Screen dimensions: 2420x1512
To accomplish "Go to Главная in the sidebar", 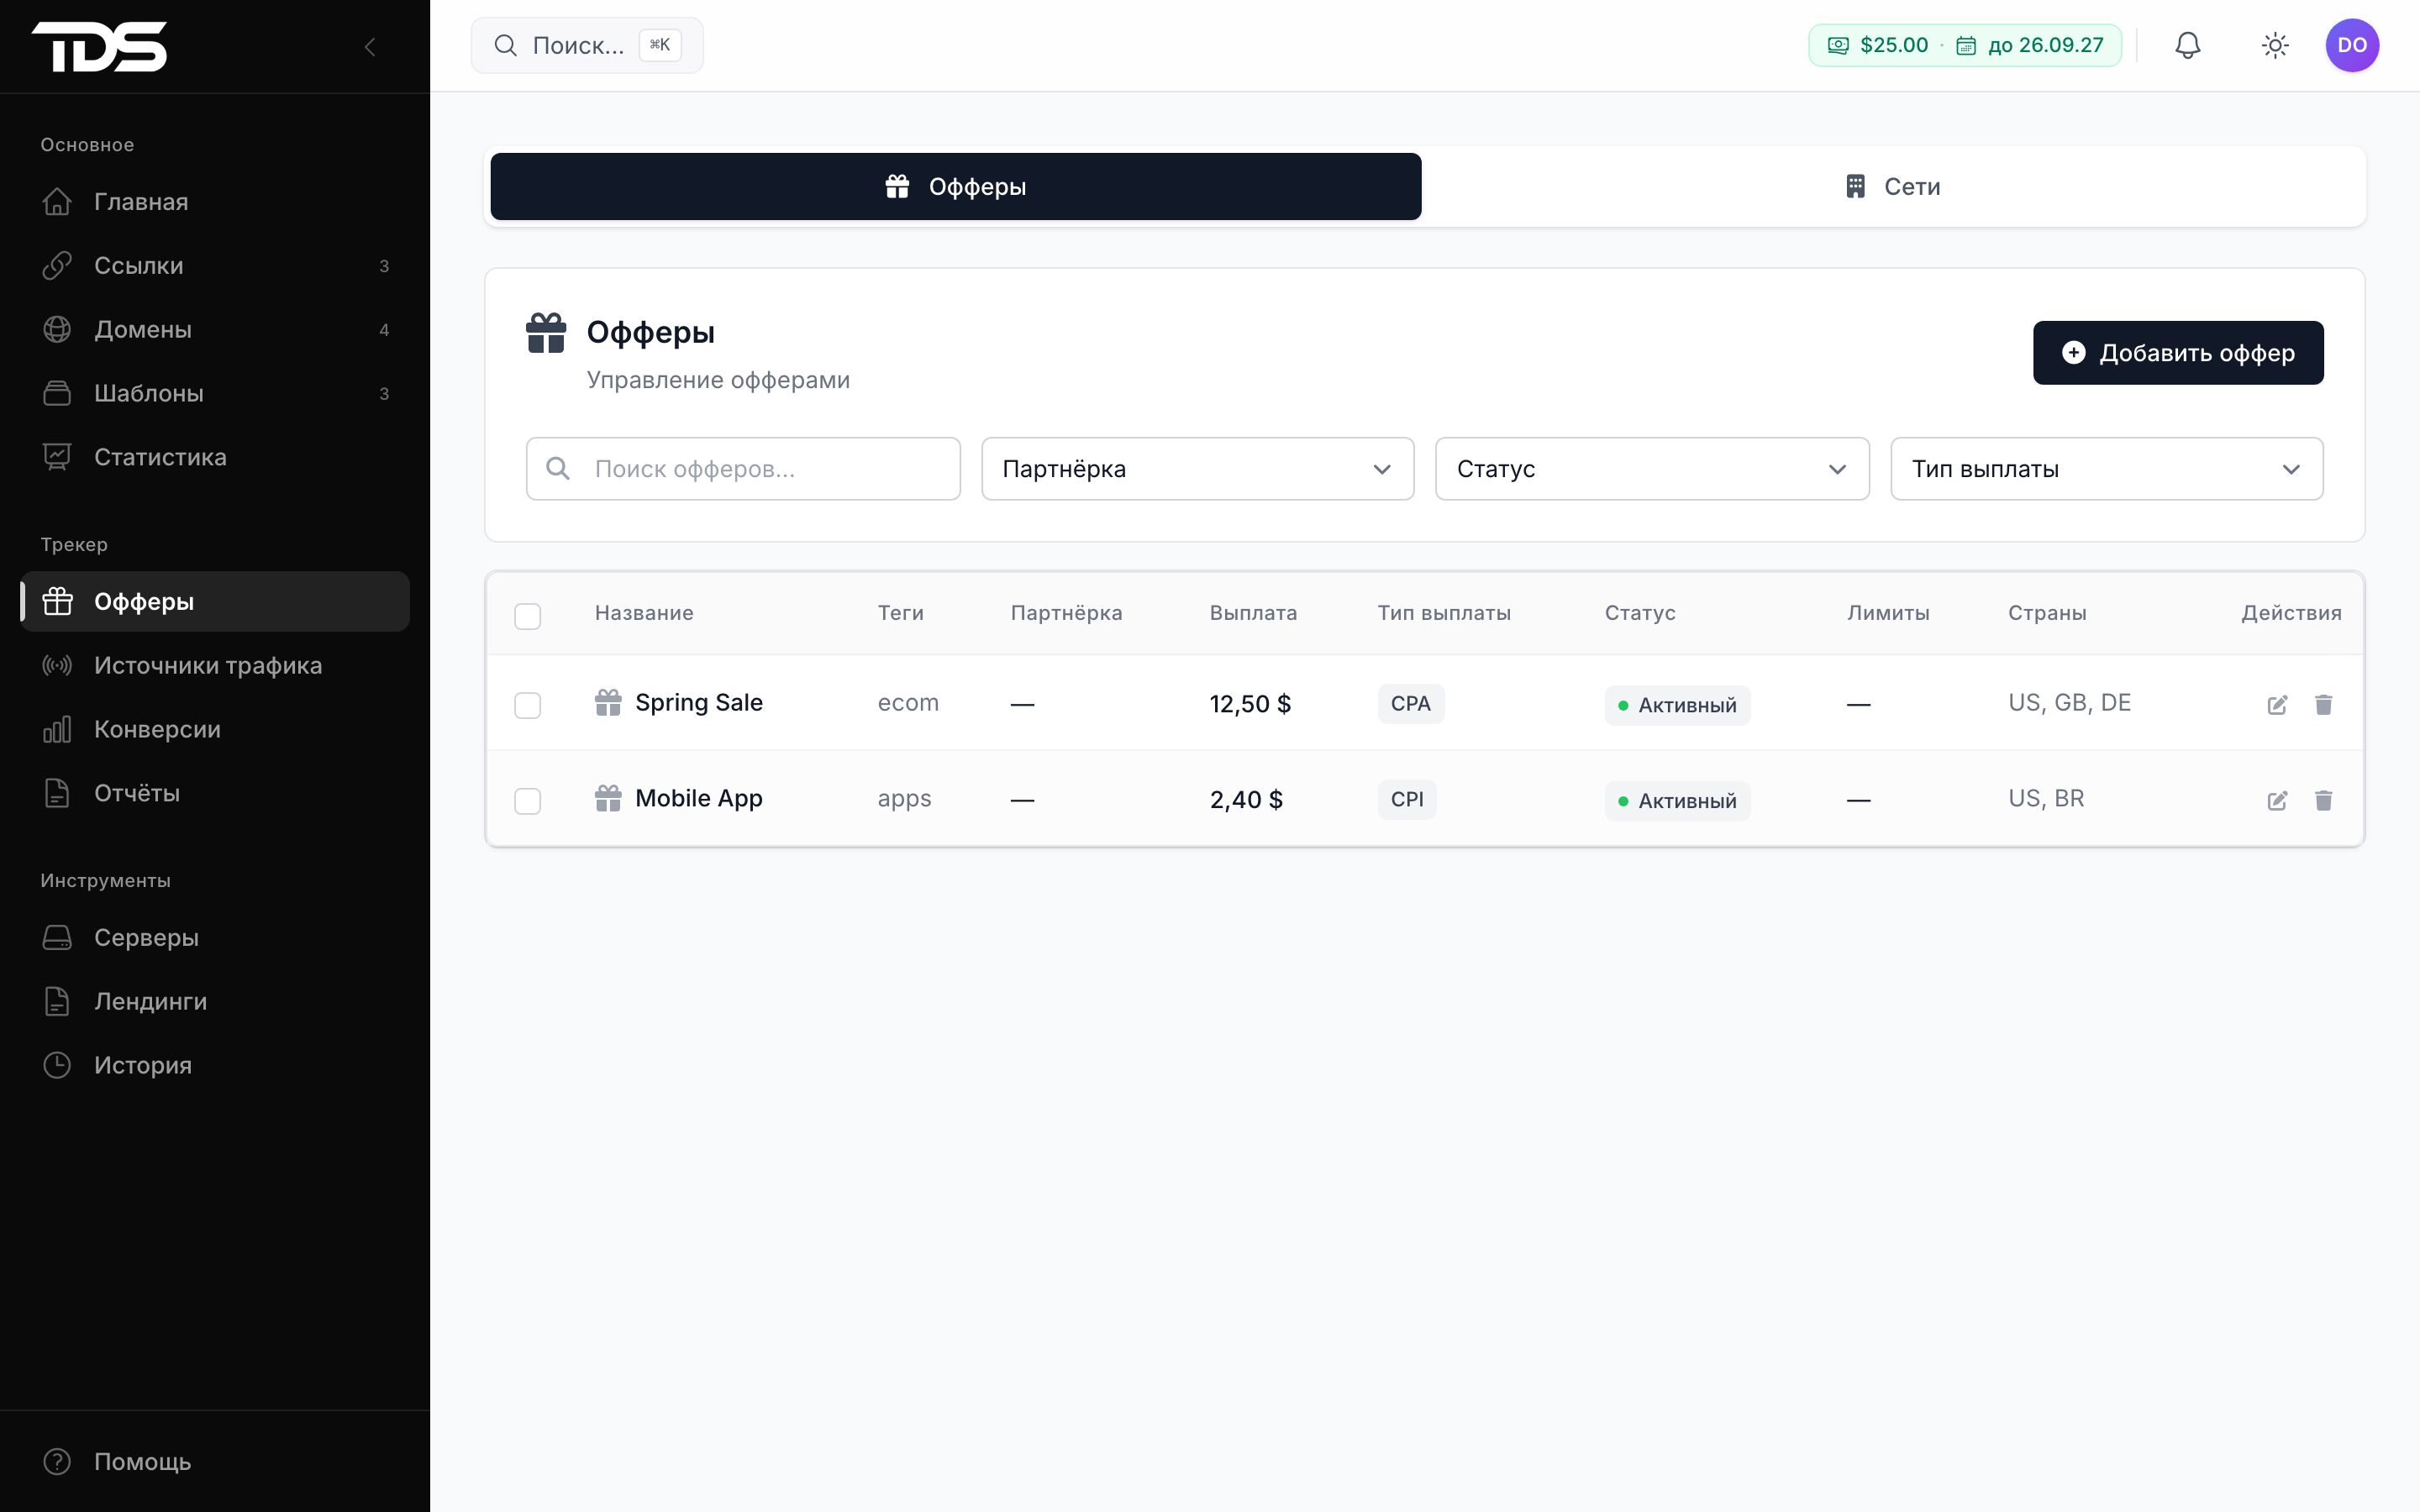I will (x=215, y=202).
